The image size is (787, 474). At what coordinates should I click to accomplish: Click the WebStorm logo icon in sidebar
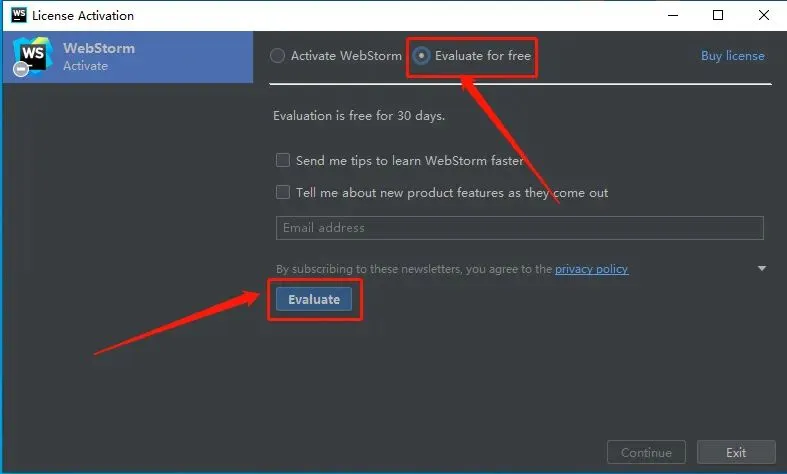click(x=32, y=56)
